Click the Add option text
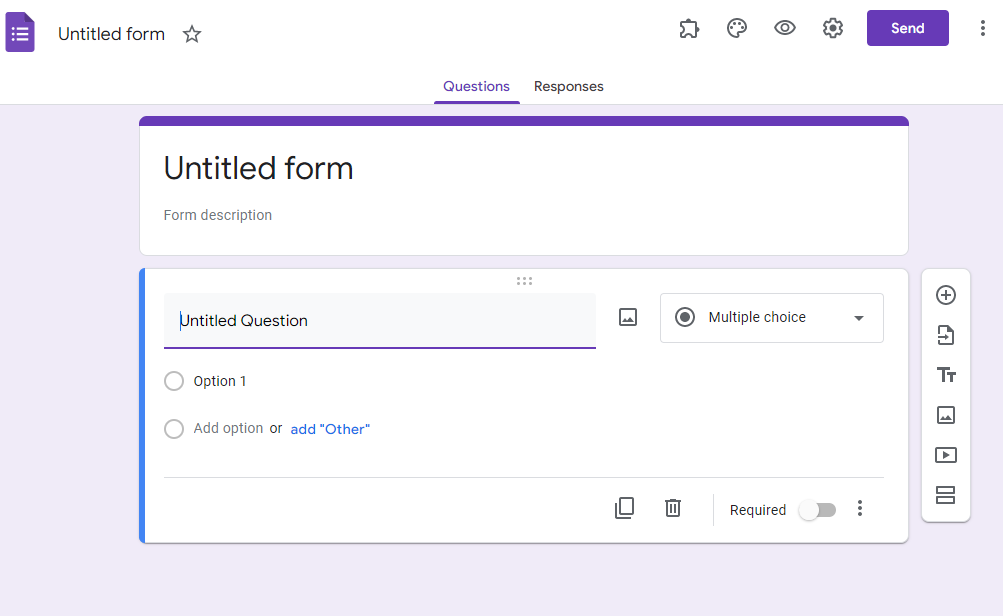Image resolution: width=1003 pixels, height=616 pixels. (228, 428)
